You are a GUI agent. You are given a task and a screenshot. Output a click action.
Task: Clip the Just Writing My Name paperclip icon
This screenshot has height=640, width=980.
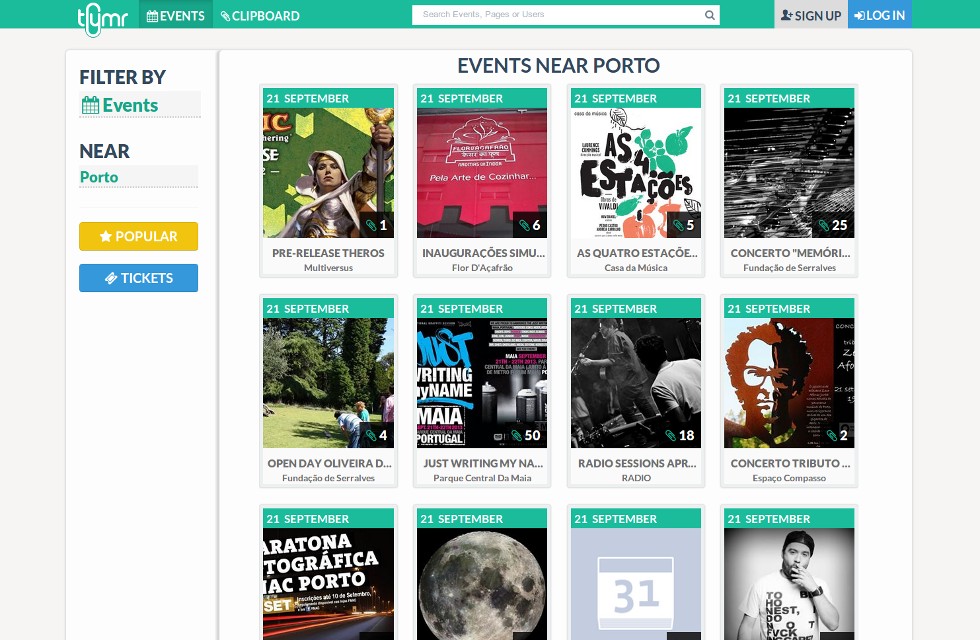(517, 435)
